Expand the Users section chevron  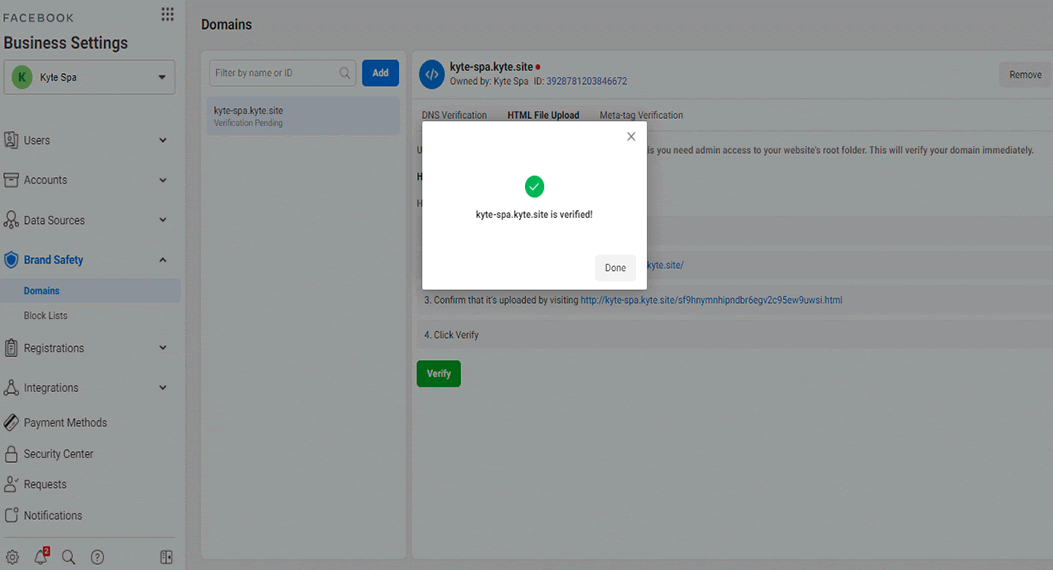[x=163, y=140]
